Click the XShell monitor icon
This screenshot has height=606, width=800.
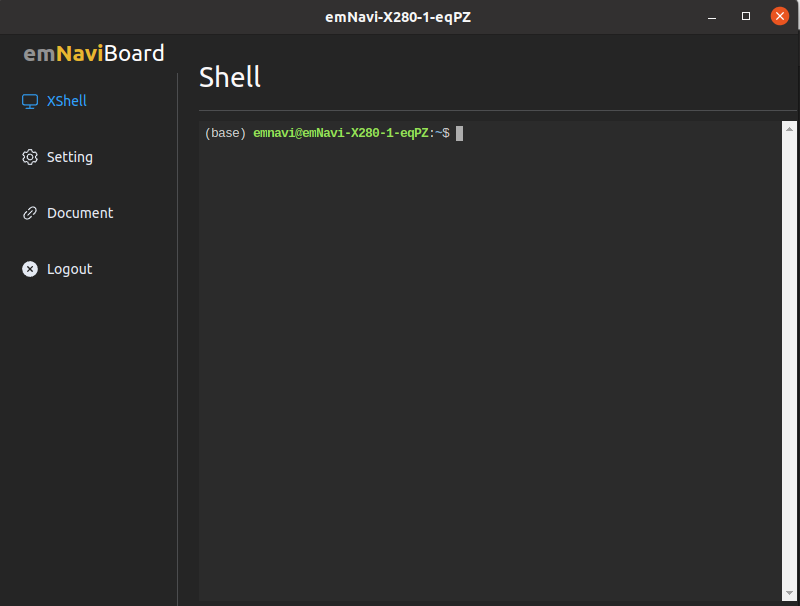pos(30,101)
